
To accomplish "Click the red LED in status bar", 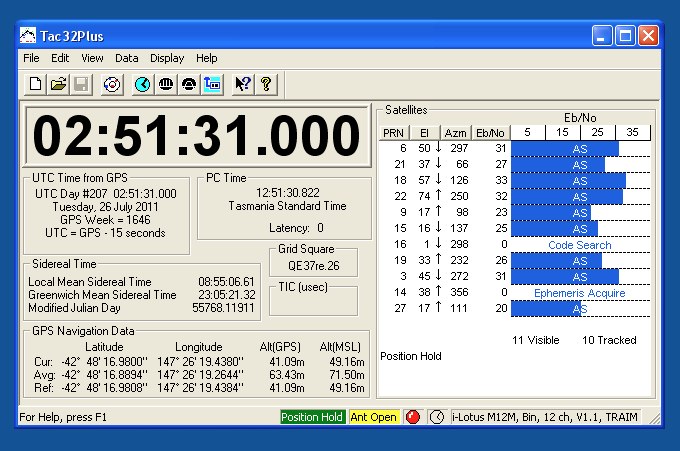I will pos(413,417).
